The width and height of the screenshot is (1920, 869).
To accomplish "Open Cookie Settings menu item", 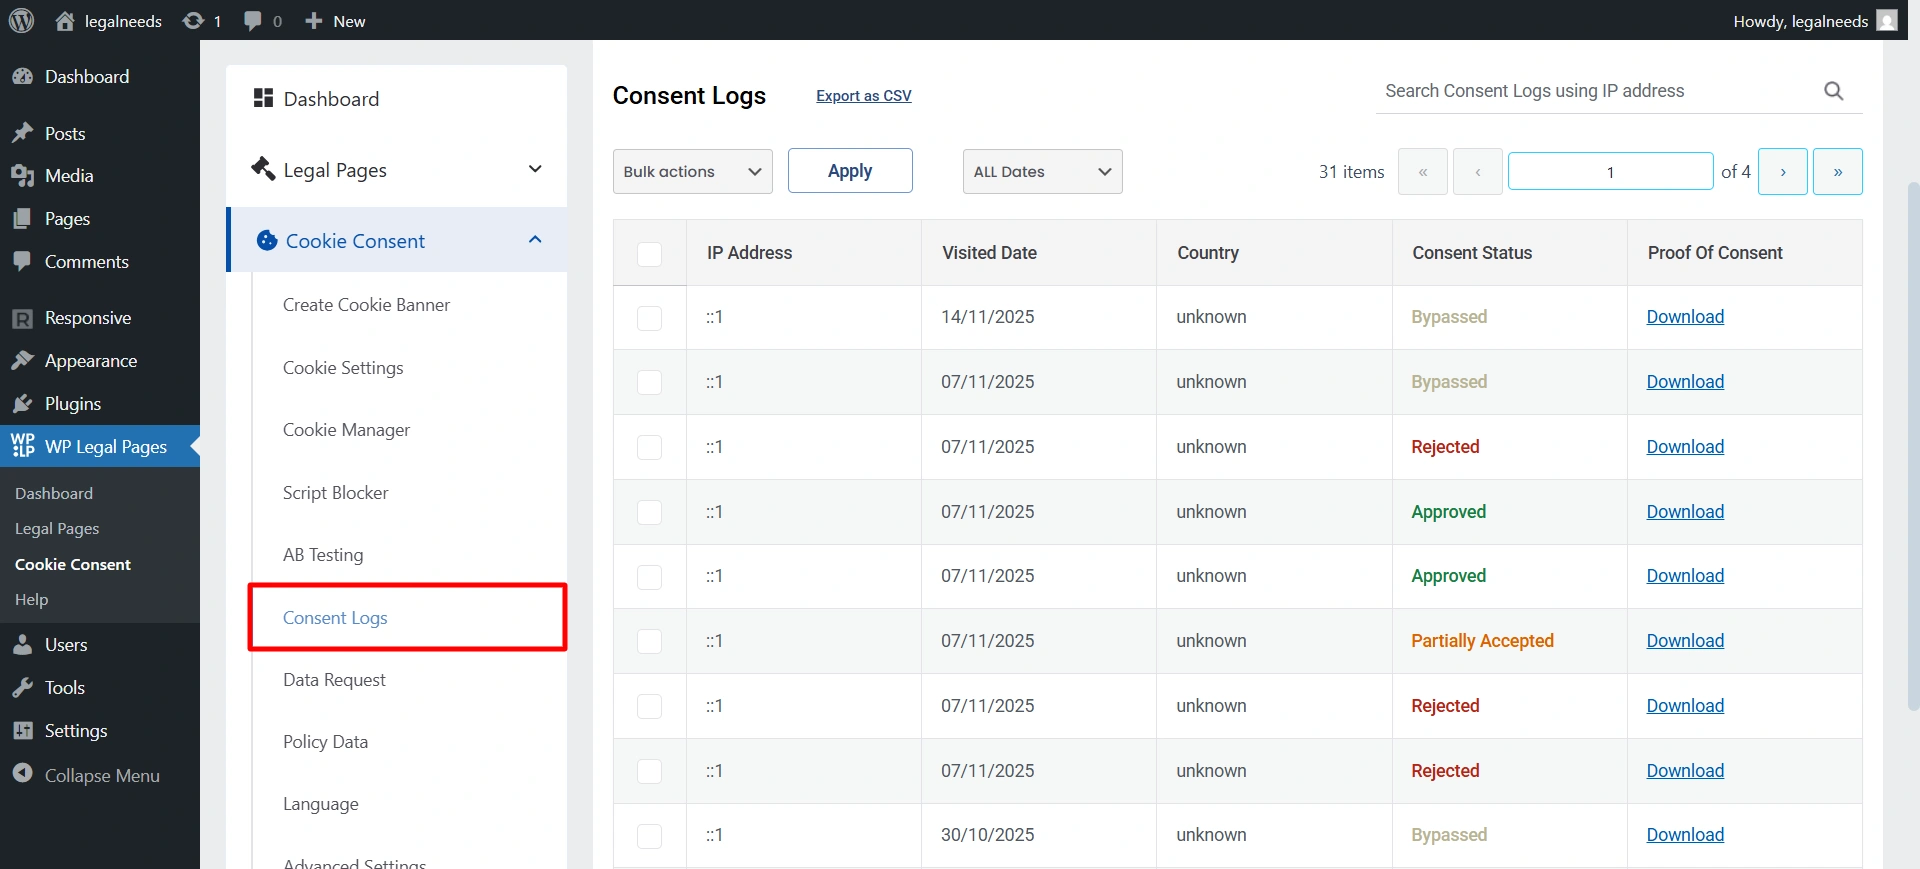I will click(343, 368).
